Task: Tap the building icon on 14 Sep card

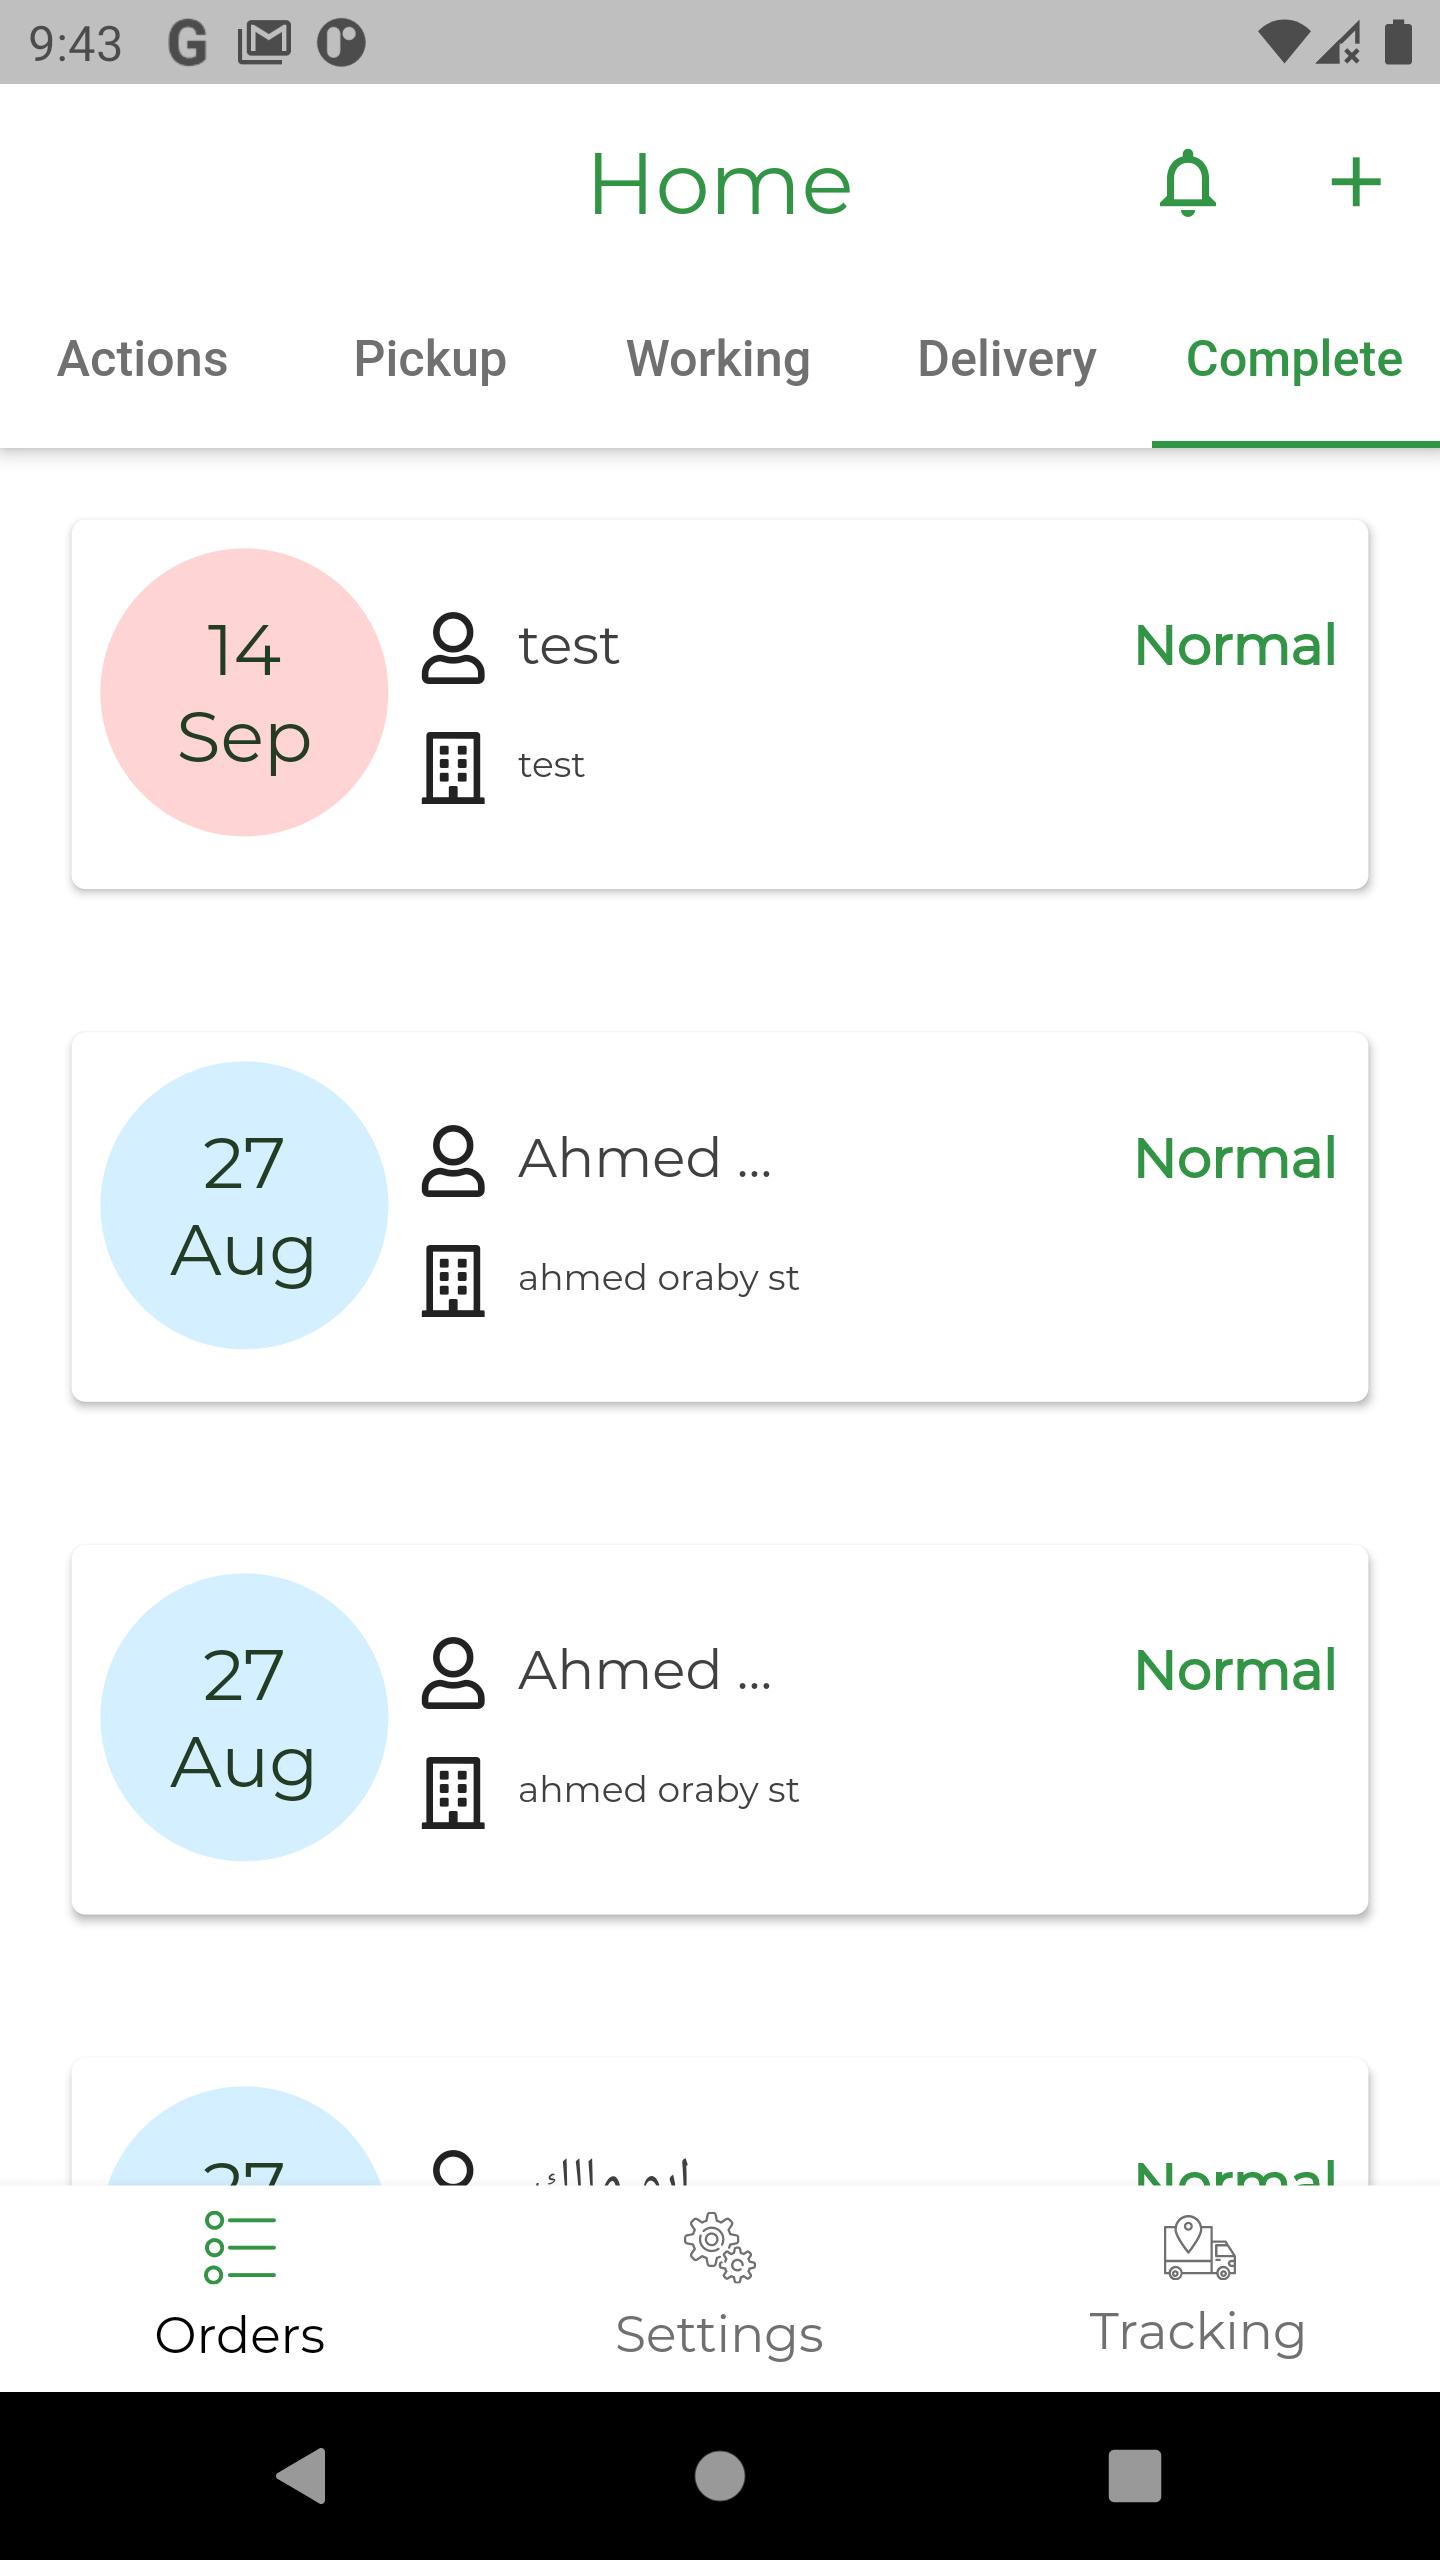Action: [453, 767]
